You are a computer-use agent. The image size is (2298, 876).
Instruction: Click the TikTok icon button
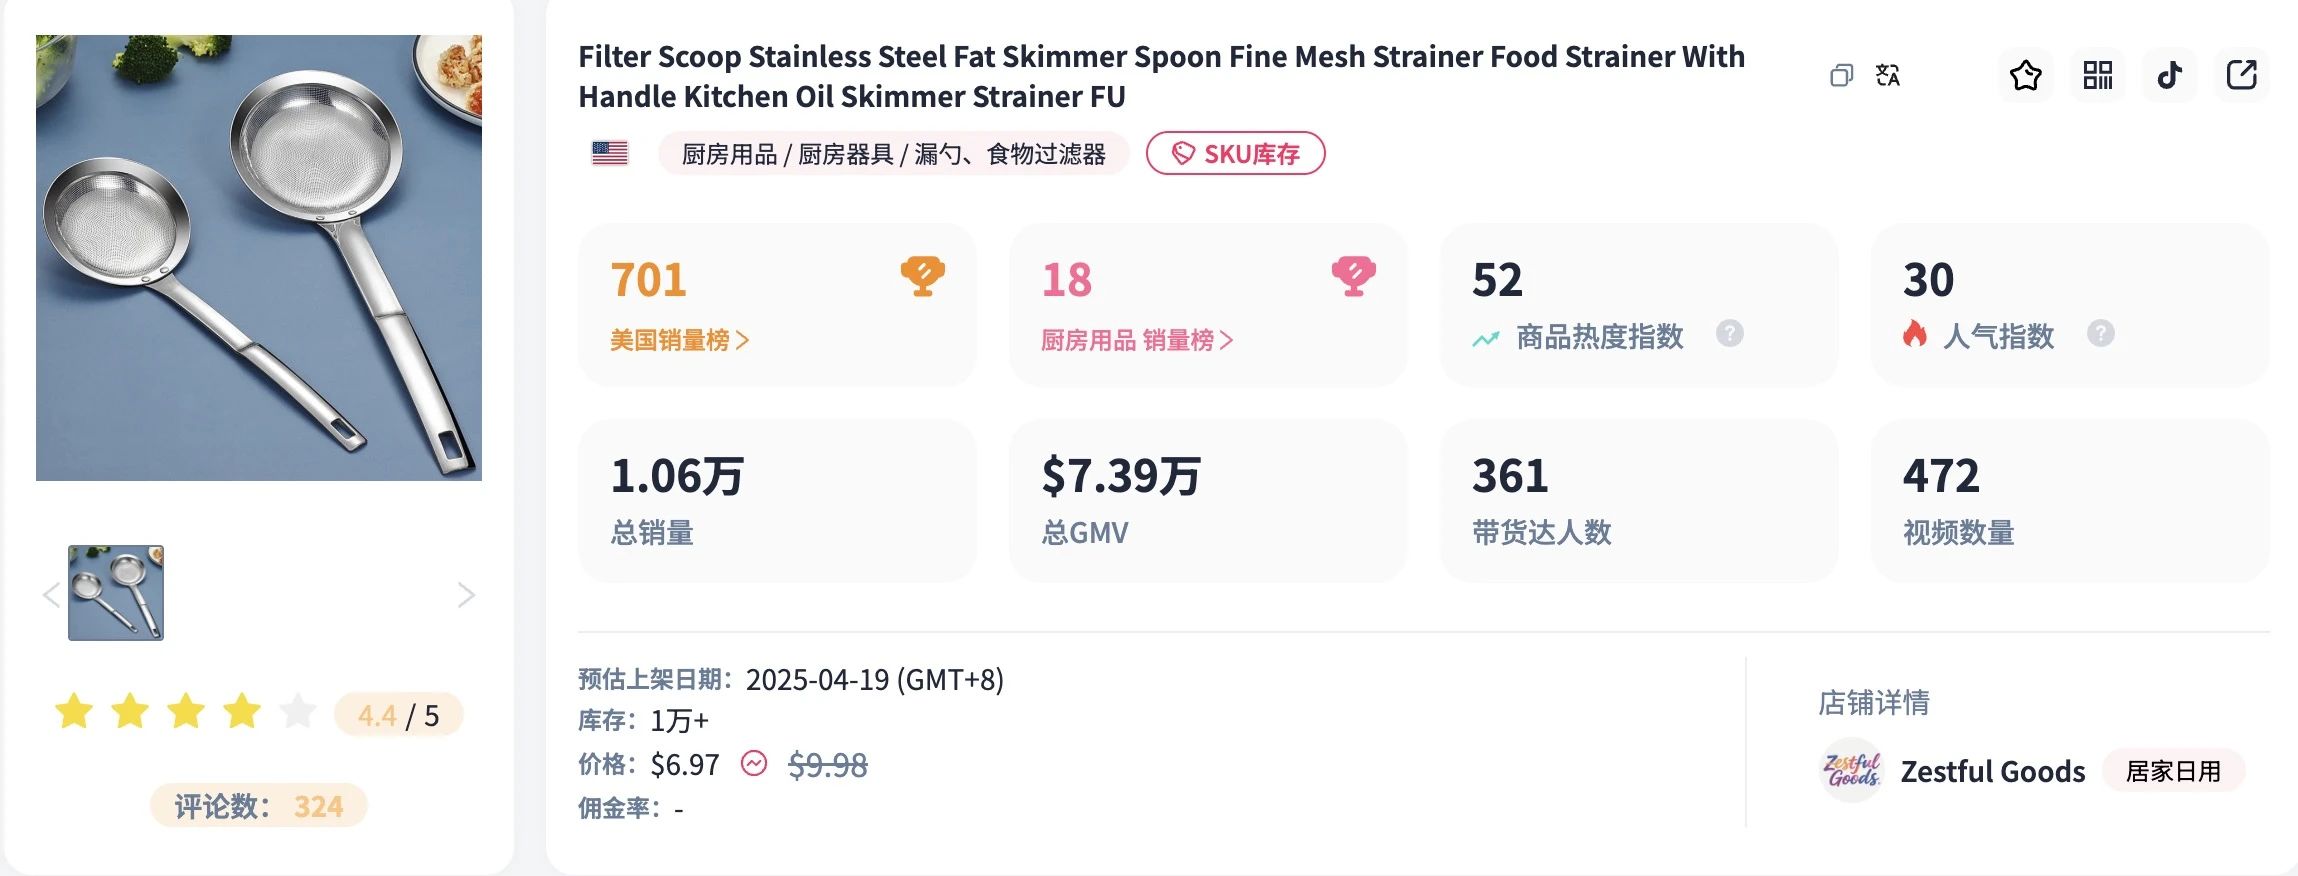(2170, 76)
